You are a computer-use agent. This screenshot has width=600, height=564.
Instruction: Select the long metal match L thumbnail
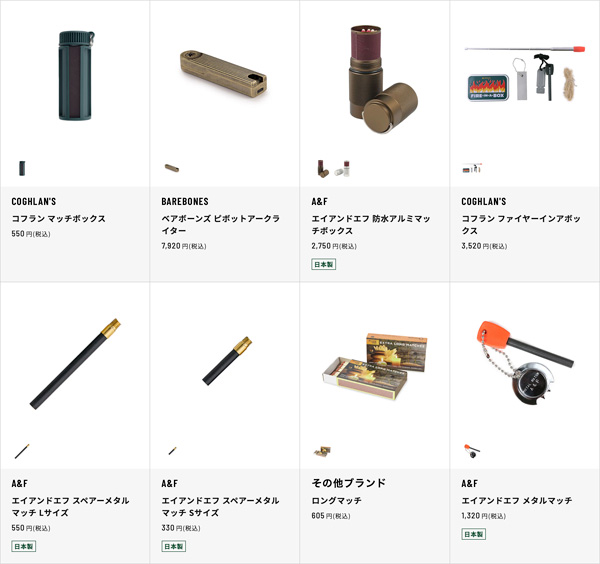[x=22, y=451]
